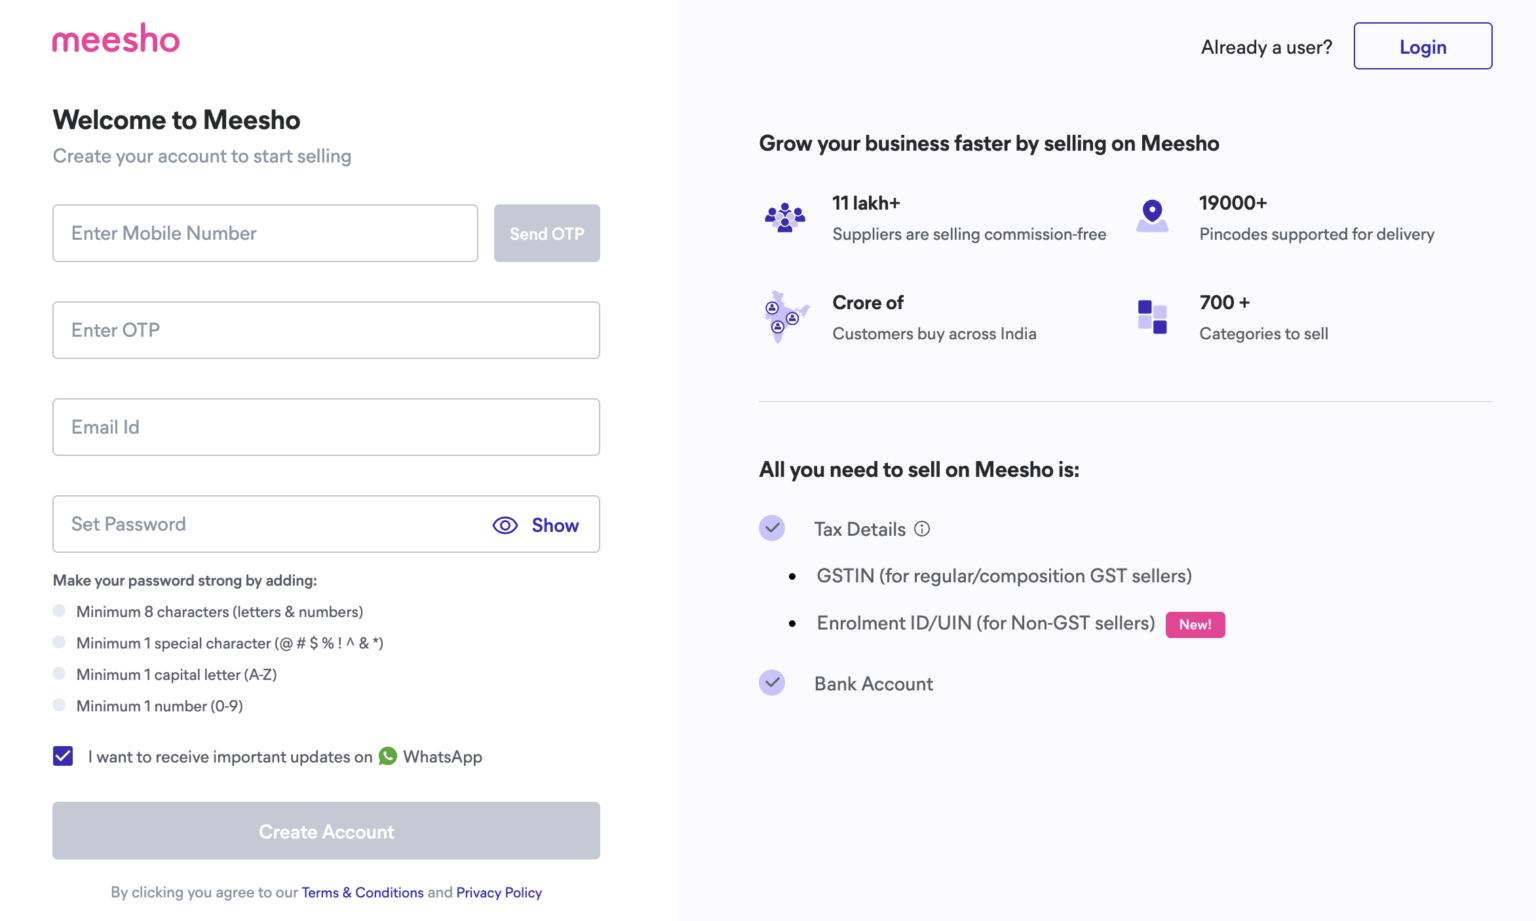Click the Tax Details checkmark badge
The width and height of the screenshot is (1536, 921).
tap(772, 527)
